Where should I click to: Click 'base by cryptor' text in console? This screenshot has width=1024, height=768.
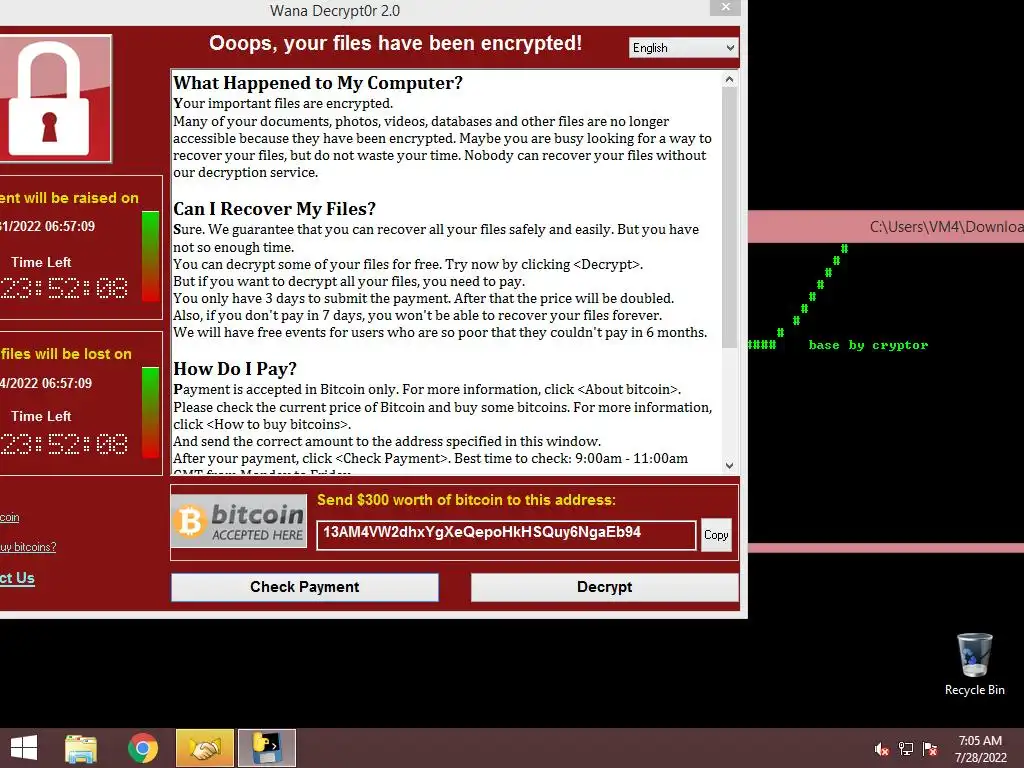(x=868, y=345)
